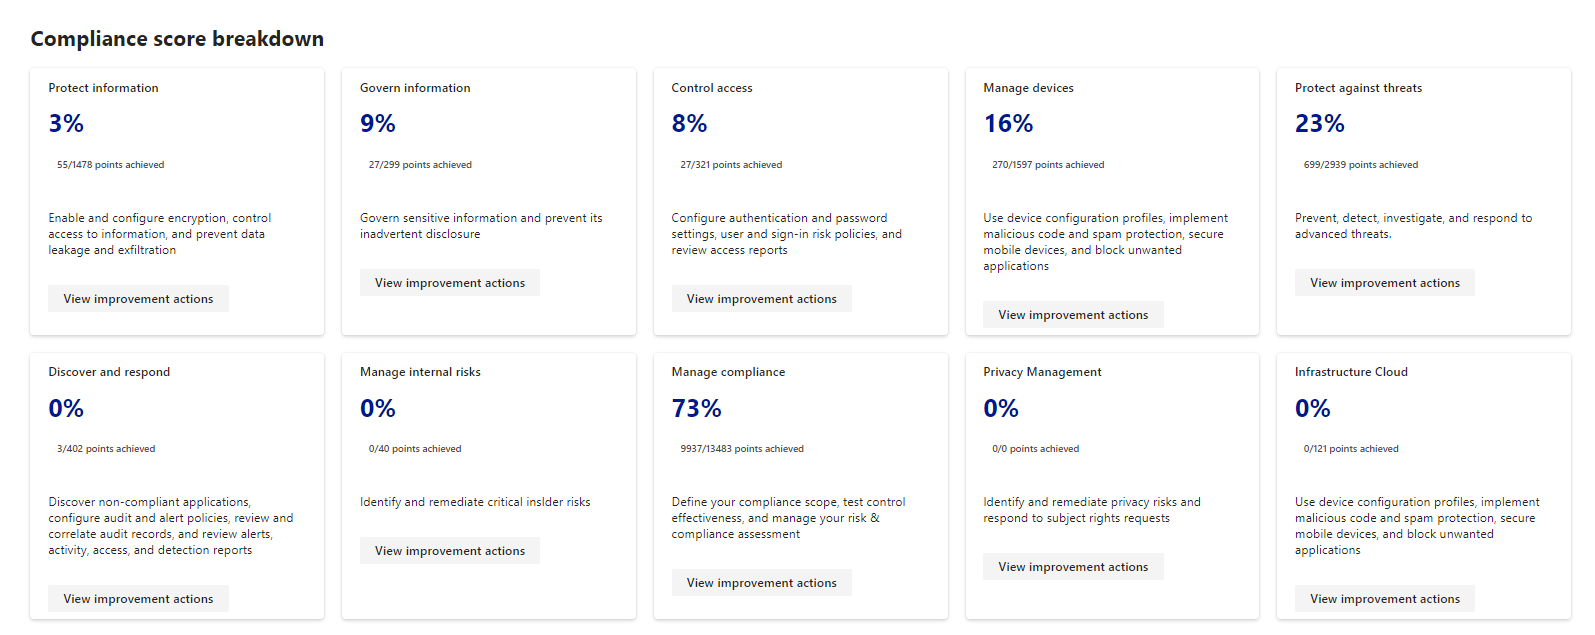Click the 23% Protect against threats score
Viewport: 1595px width, 635px height.
[x=1319, y=124]
